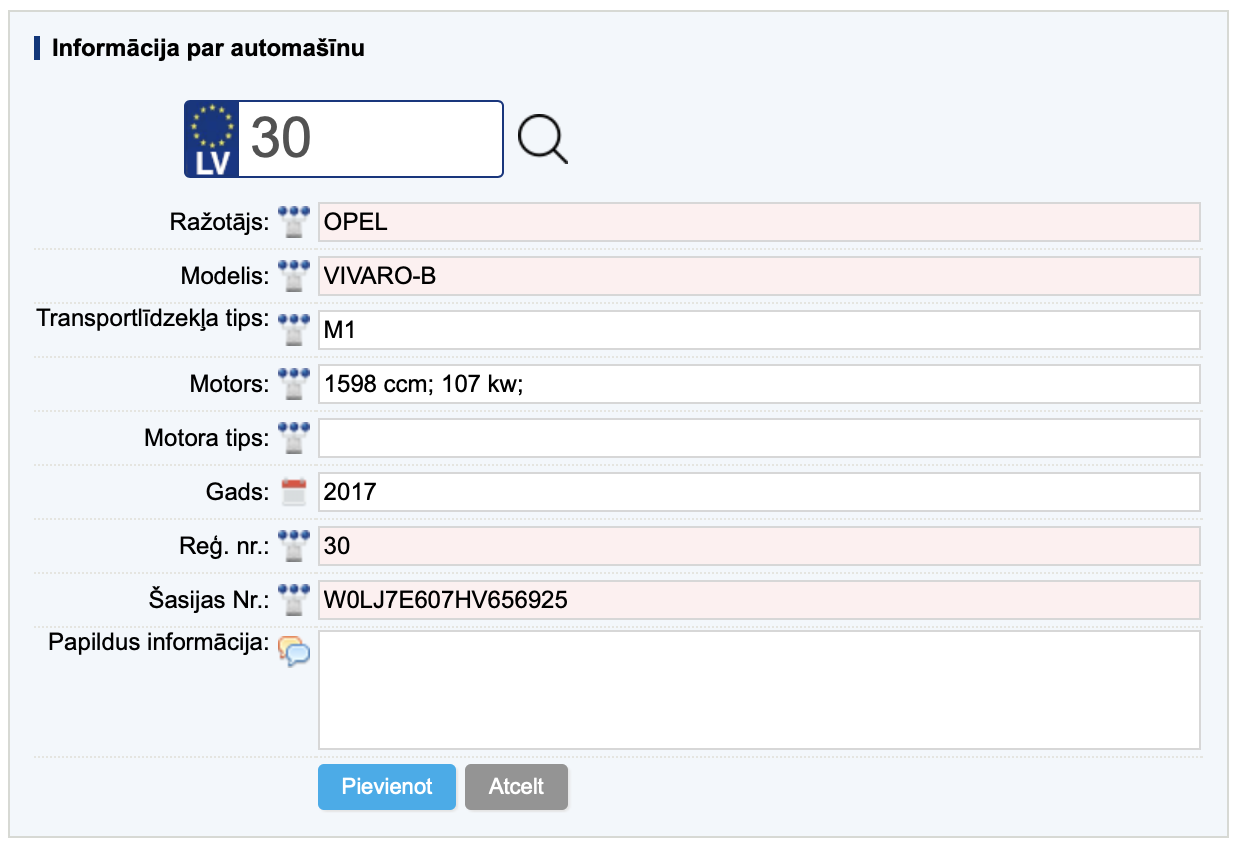Click the Informācija par automašīnu heading

click(208, 48)
